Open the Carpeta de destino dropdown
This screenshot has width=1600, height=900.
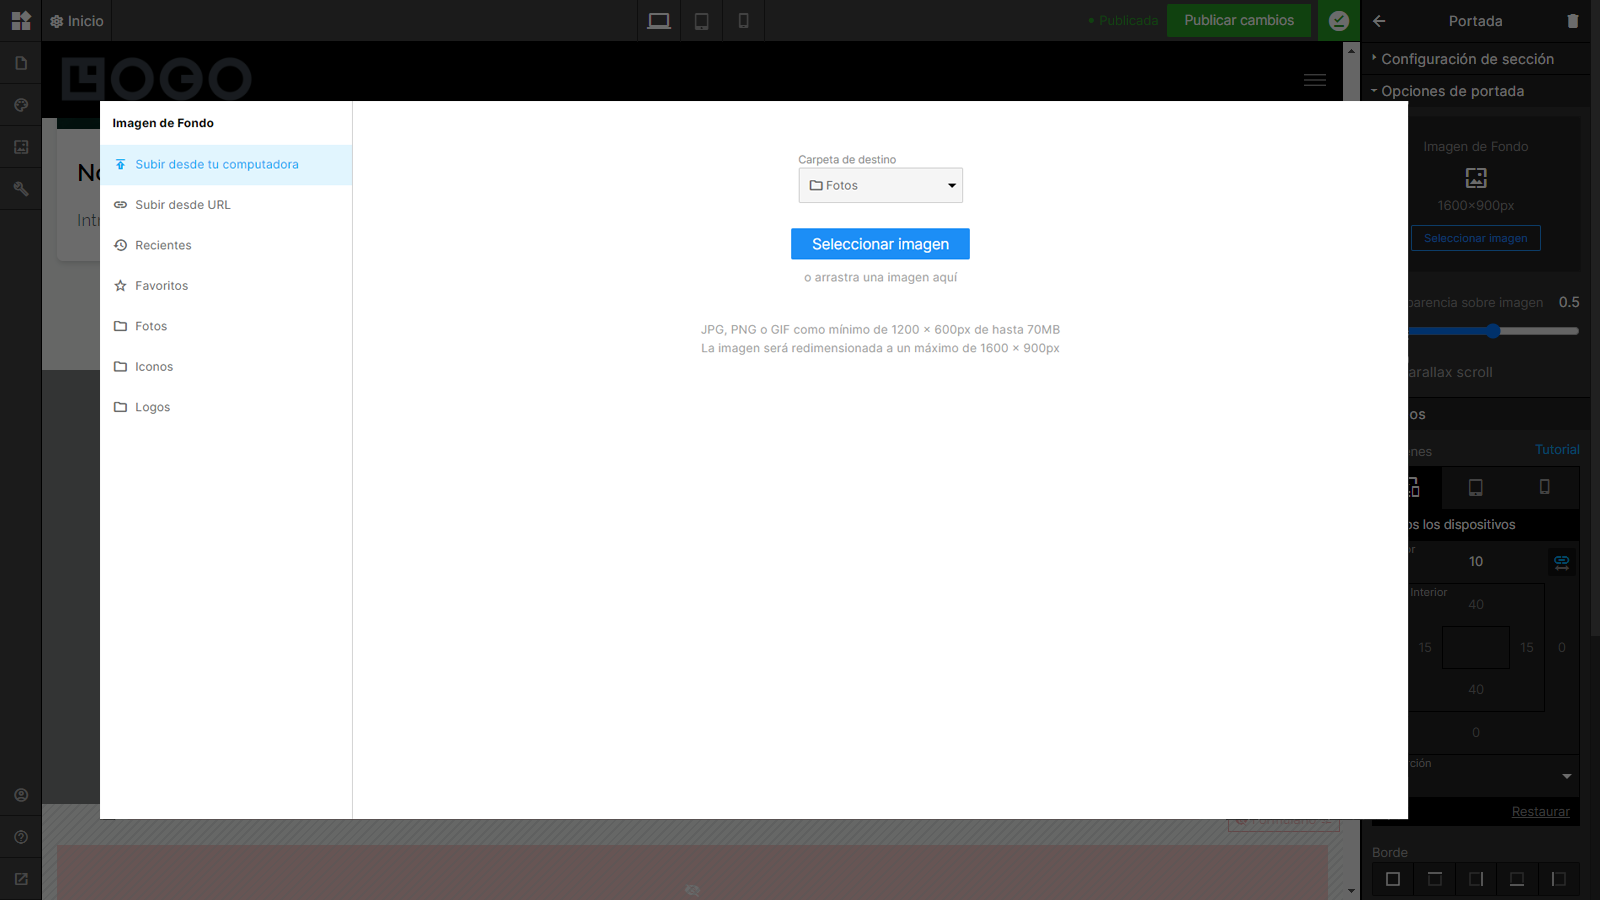click(881, 185)
